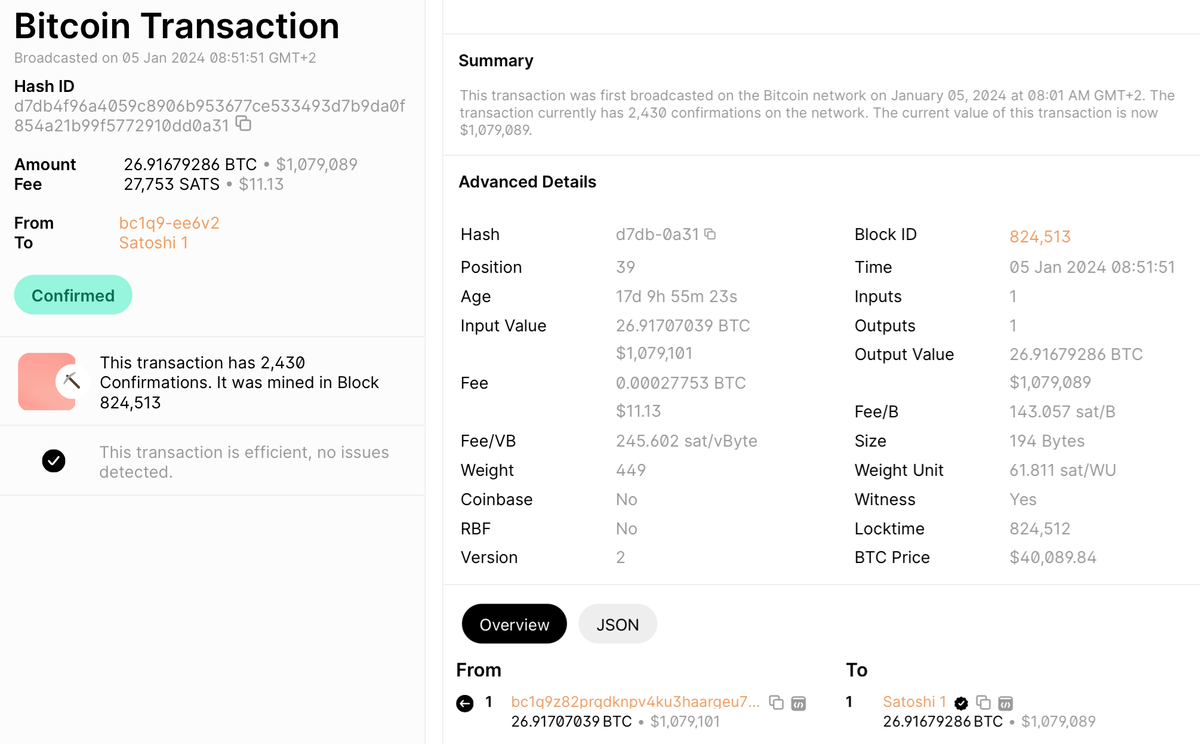Click the black checkmark efficiency icon
Image resolution: width=1200 pixels, height=744 pixels.
click(54, 461)
